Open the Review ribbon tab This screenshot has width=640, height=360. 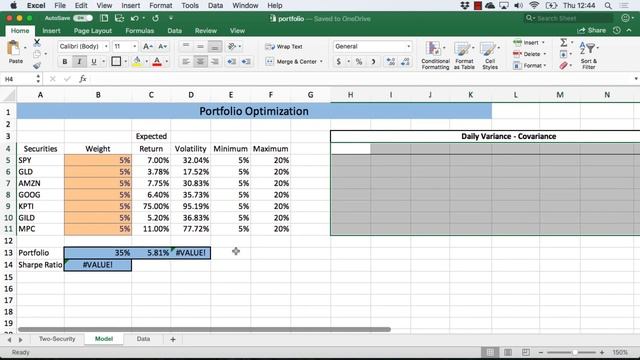coord(206,31)
